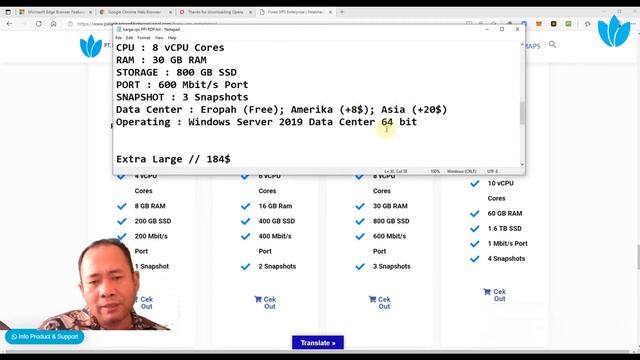640x360 pixels.
Task: Click the Notepad scroll down arrow
Action: [522, 164]
